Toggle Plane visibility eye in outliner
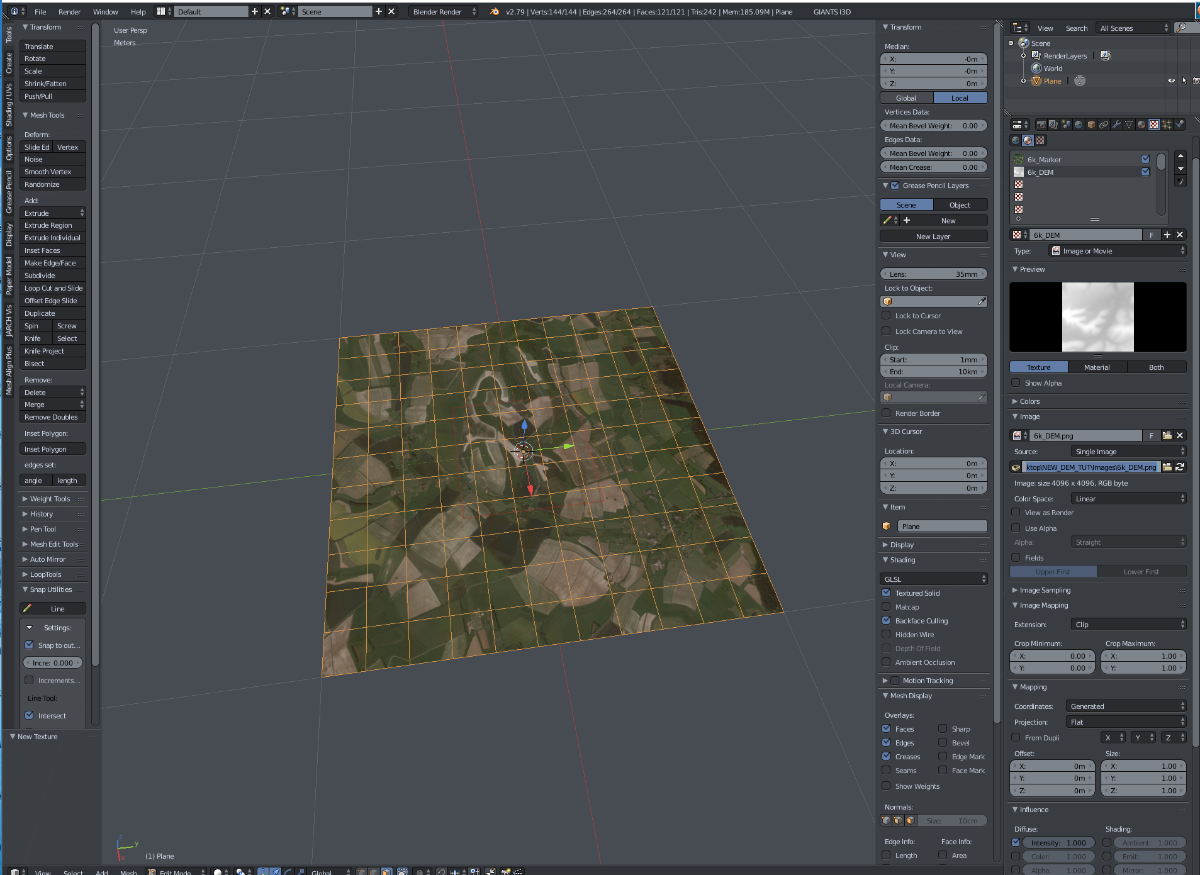The width and height of the screenshot is (1200, 875). coord(1170,80)
